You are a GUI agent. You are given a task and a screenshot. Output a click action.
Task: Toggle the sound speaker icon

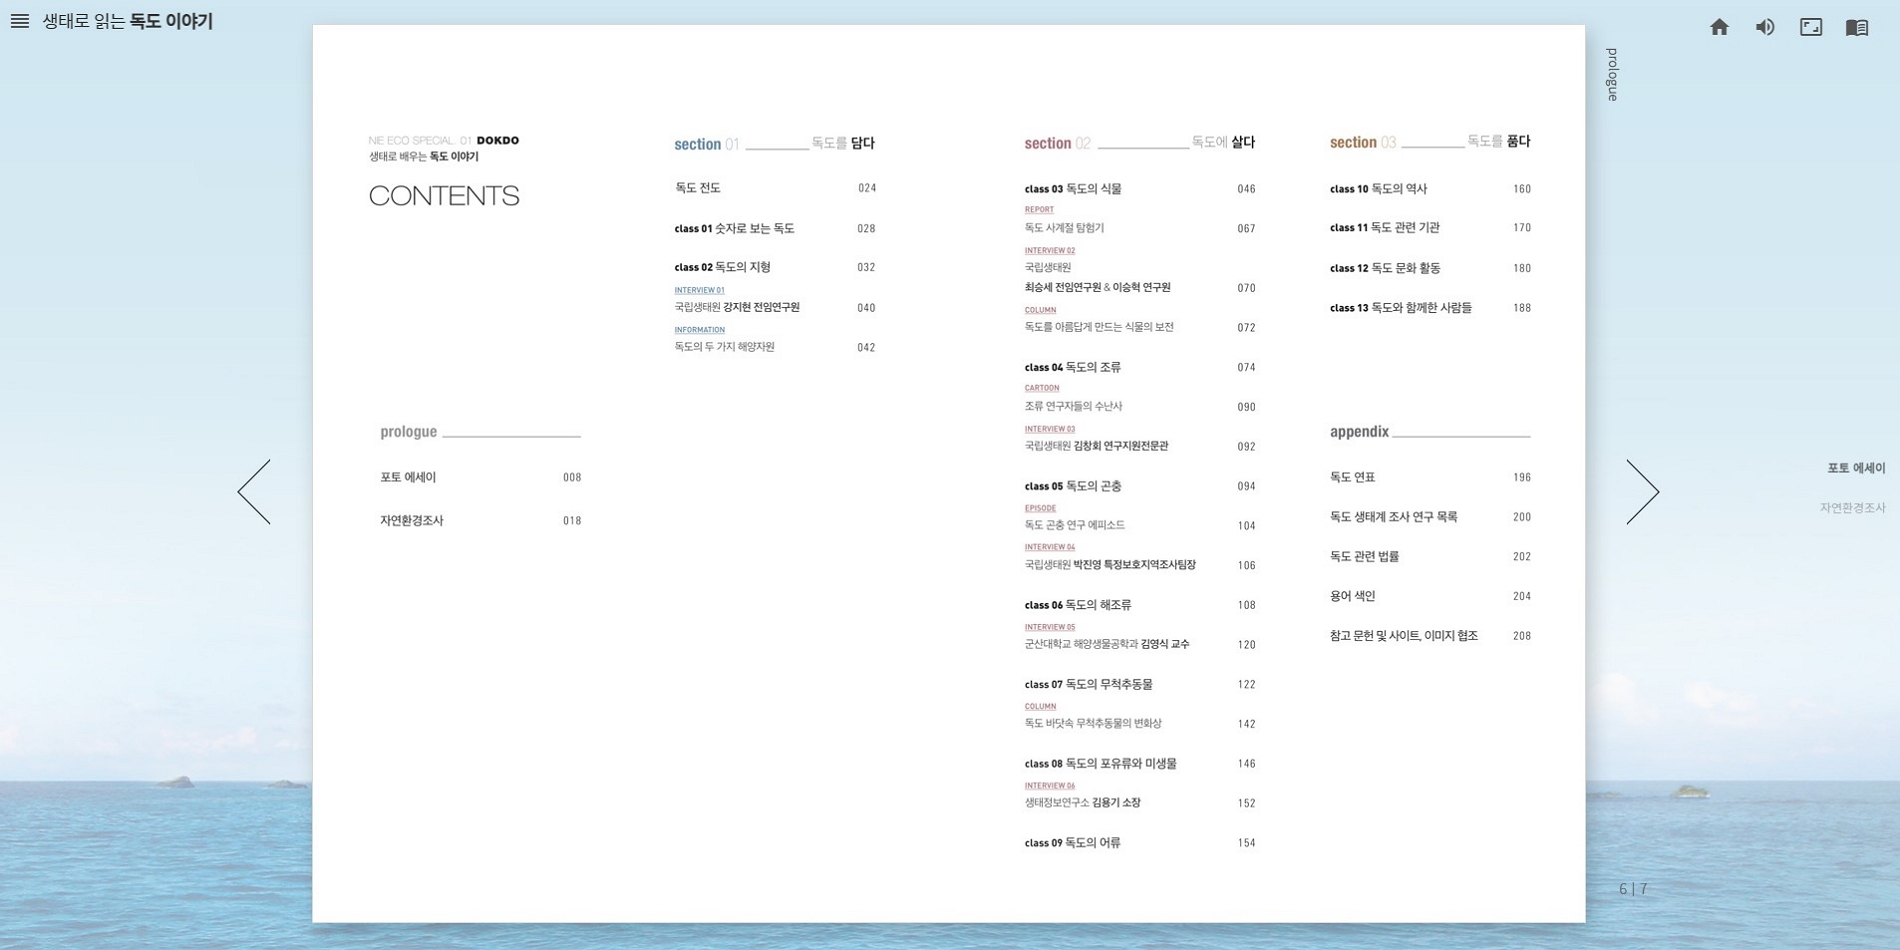tap(1765, 27)
